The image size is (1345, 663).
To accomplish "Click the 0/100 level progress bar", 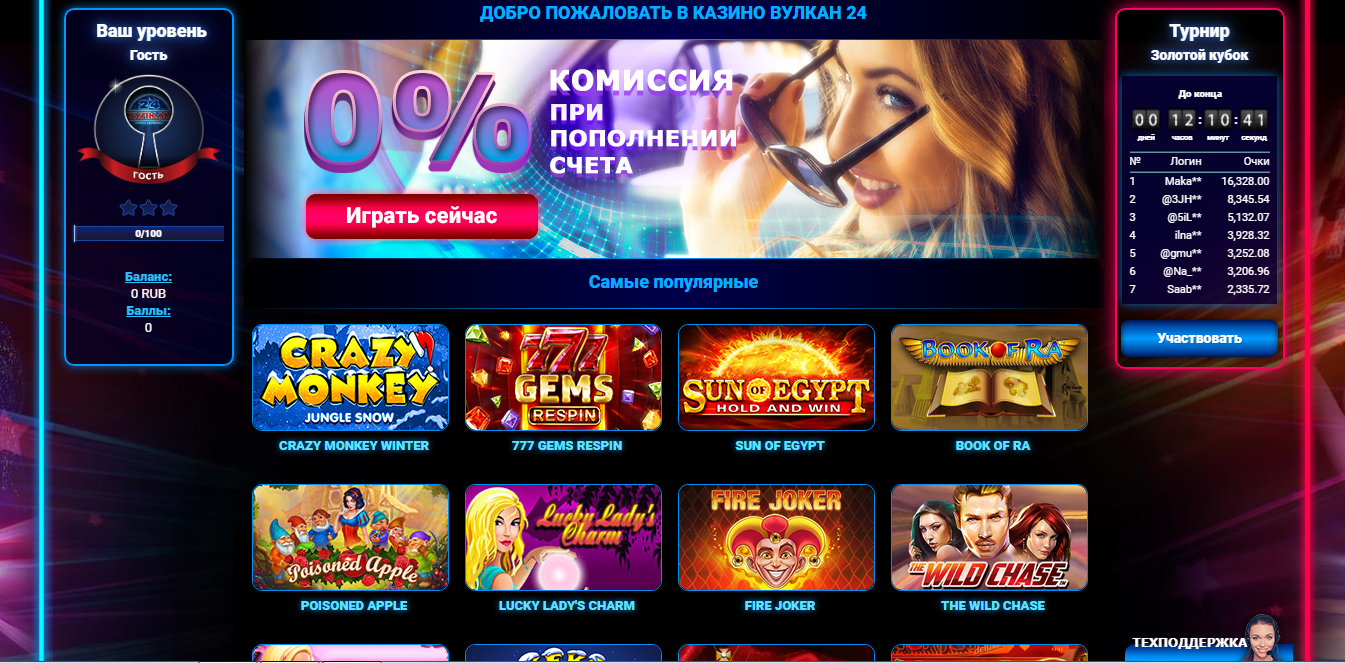I will (x=148, y=234).
